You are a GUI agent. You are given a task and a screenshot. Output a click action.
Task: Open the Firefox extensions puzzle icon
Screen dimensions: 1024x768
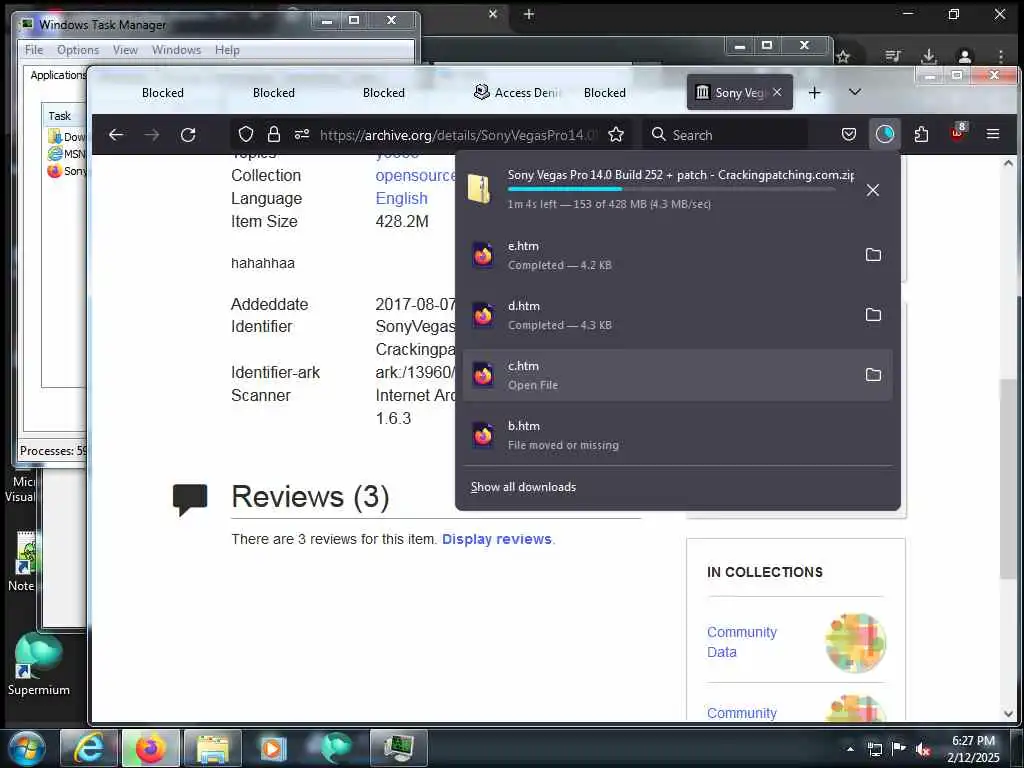[x=921, y=135]
